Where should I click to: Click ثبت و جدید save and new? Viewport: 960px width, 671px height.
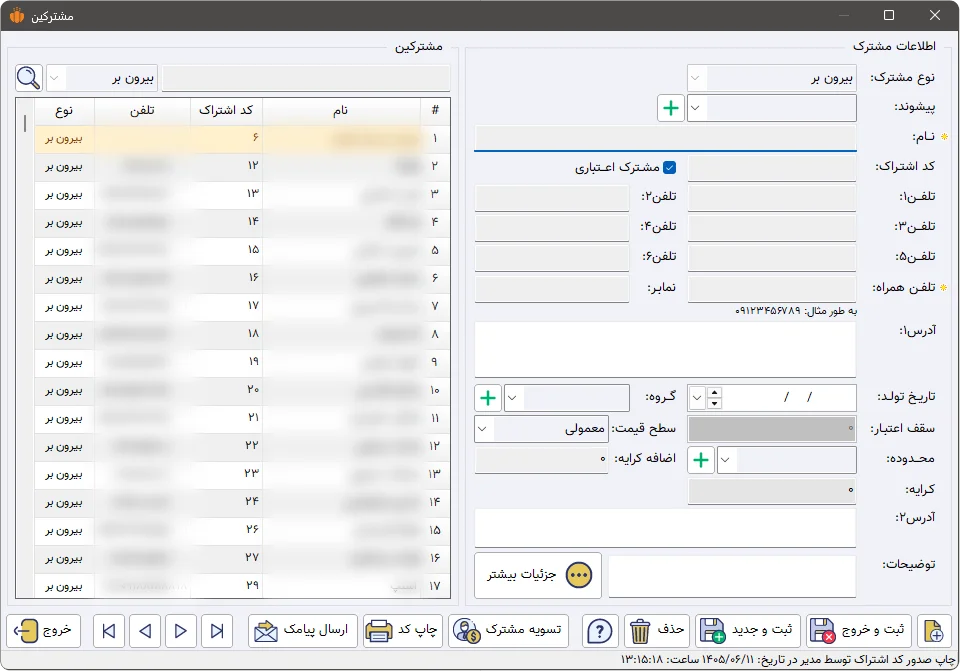click(748, 631)
